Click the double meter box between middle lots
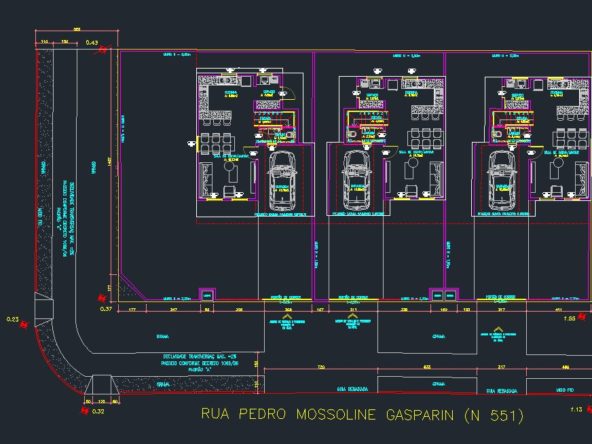The width and height of the screenshot is (592, 444). (x=444, y=294)
